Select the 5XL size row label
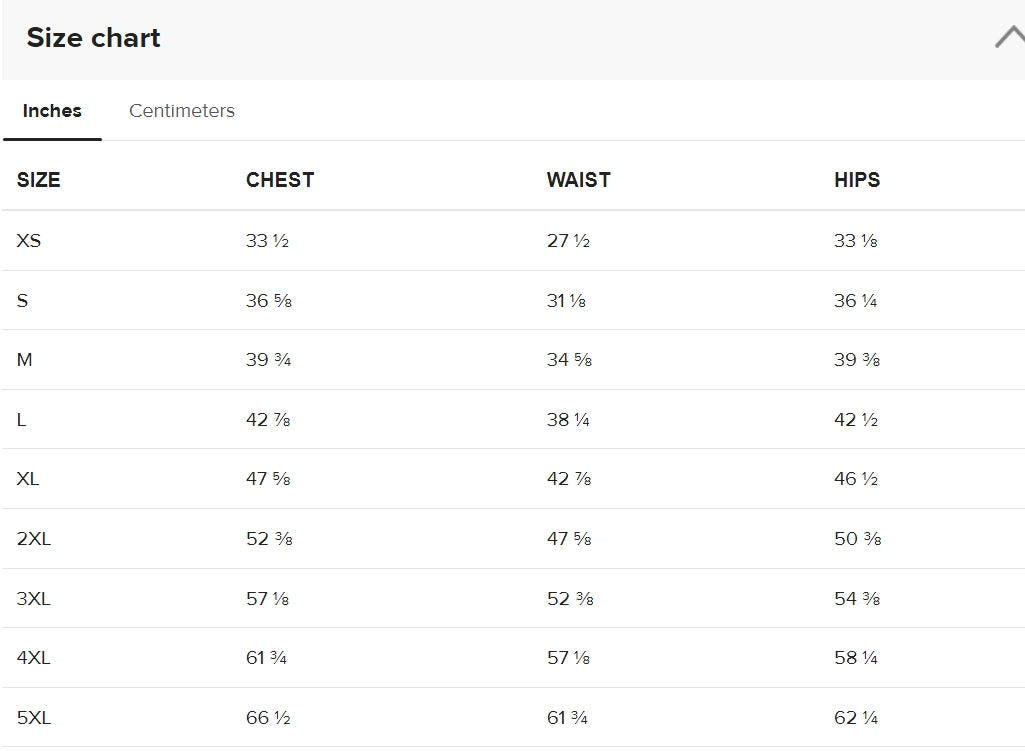Screen dimensions: 1025x751 [34, 718]
